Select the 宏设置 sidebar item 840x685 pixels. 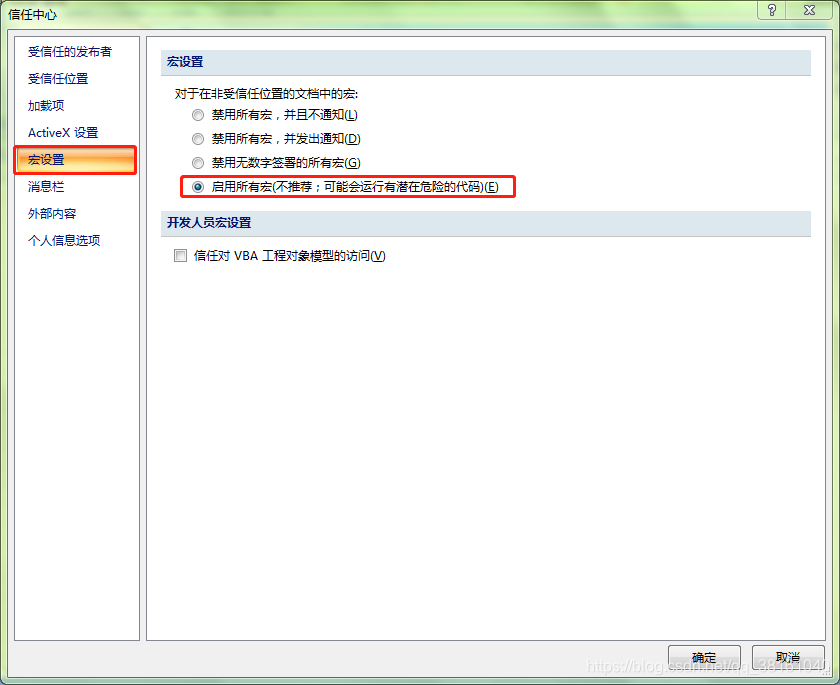[x=75, y=160]
